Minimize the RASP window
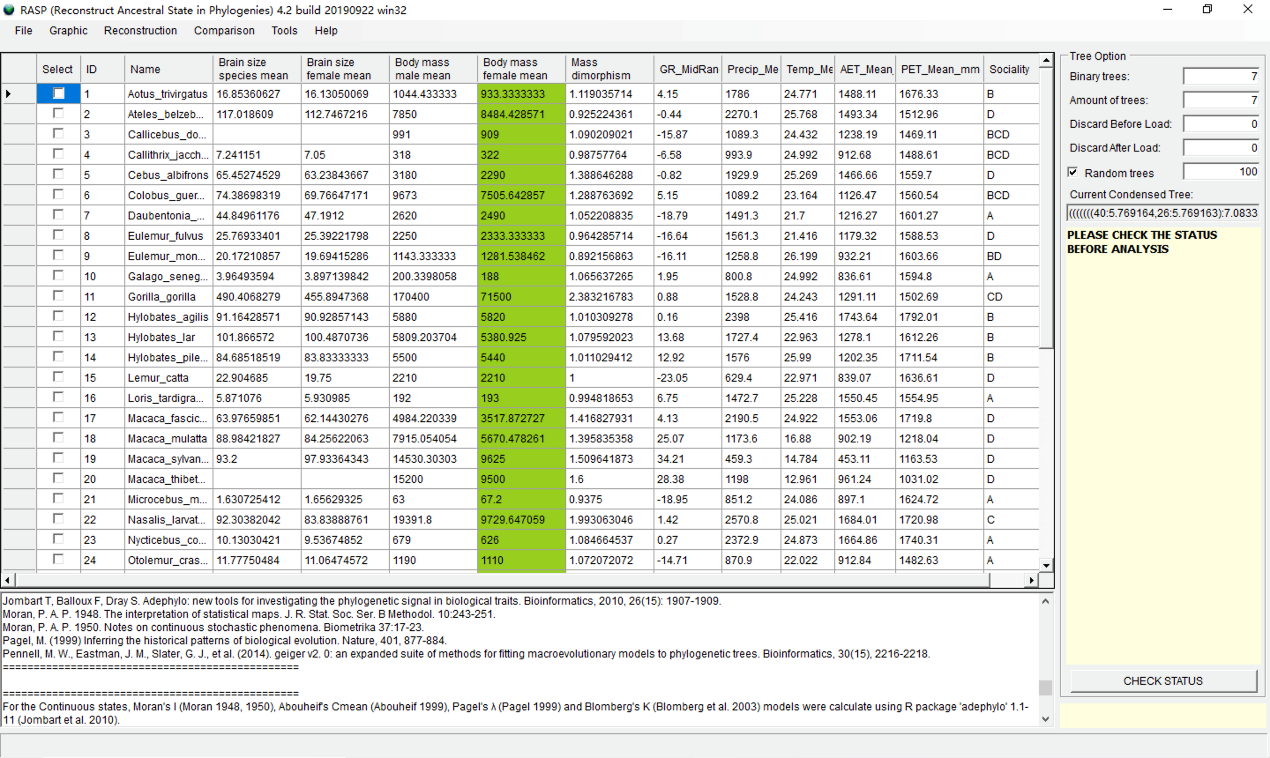Viewport: 1270px width, 758px height. 1167,9
